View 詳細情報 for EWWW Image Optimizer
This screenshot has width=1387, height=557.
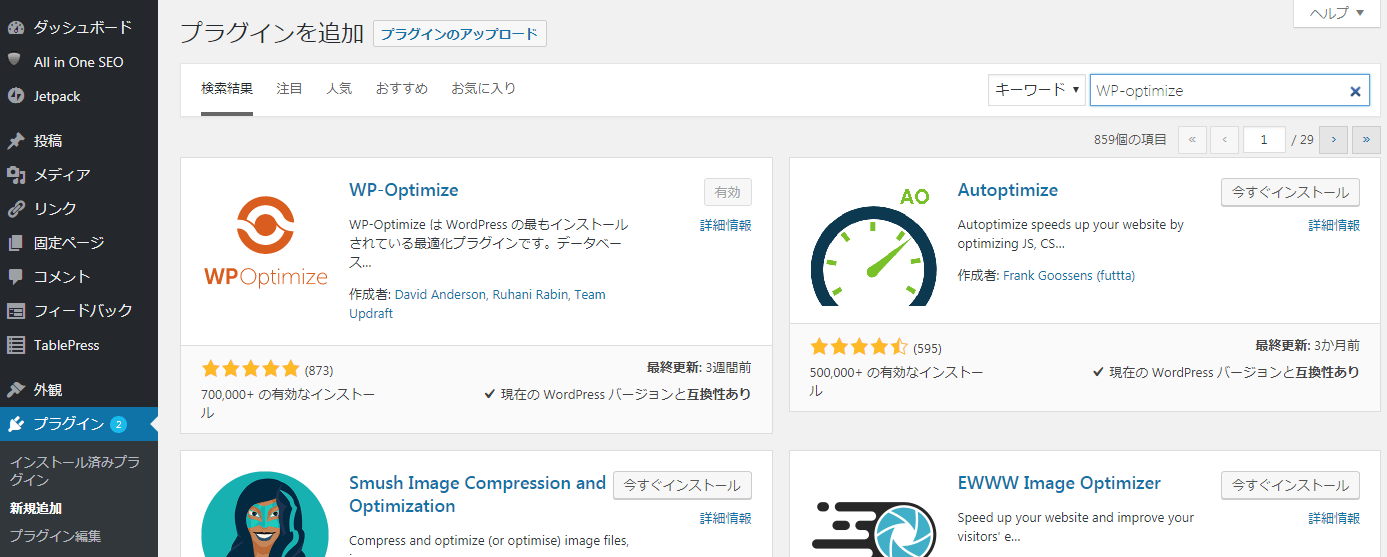[1334, 518]
